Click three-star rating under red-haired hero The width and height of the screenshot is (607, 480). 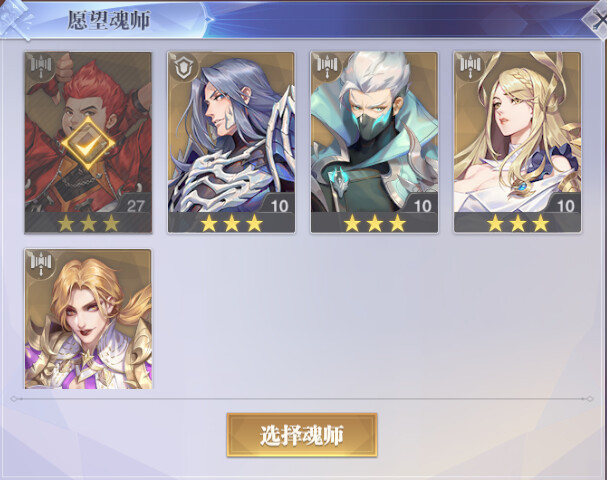point(88,223)
